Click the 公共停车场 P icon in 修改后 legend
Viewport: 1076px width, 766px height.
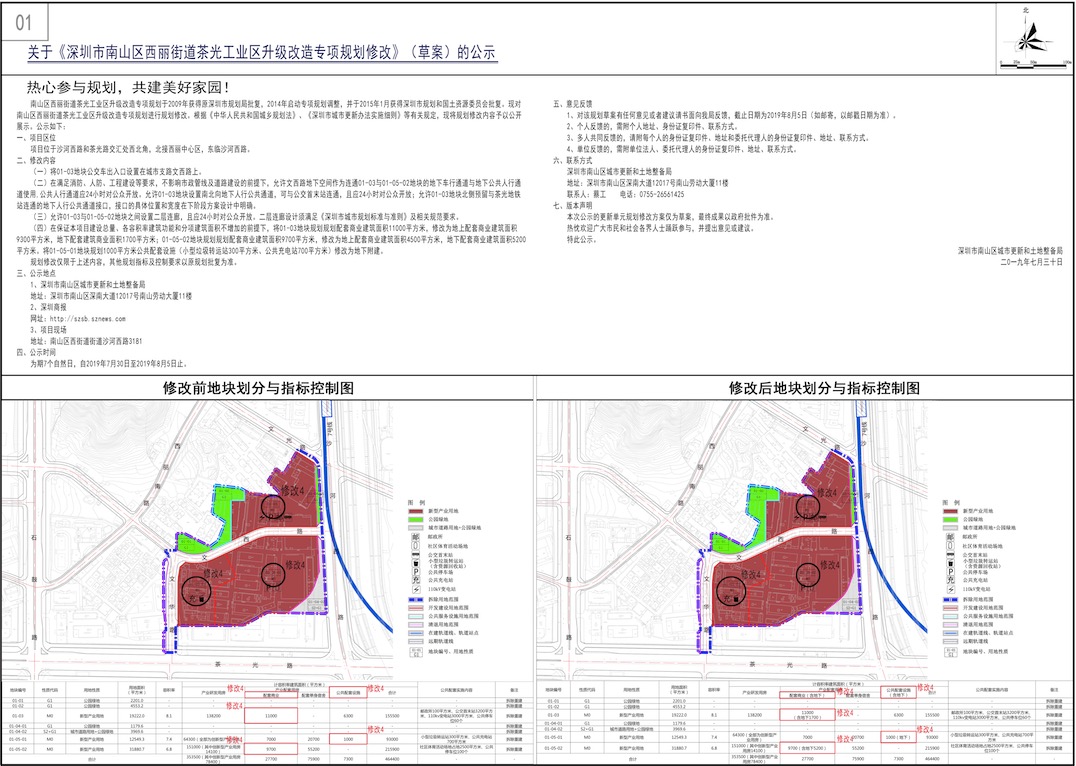[x=950, y=571]
